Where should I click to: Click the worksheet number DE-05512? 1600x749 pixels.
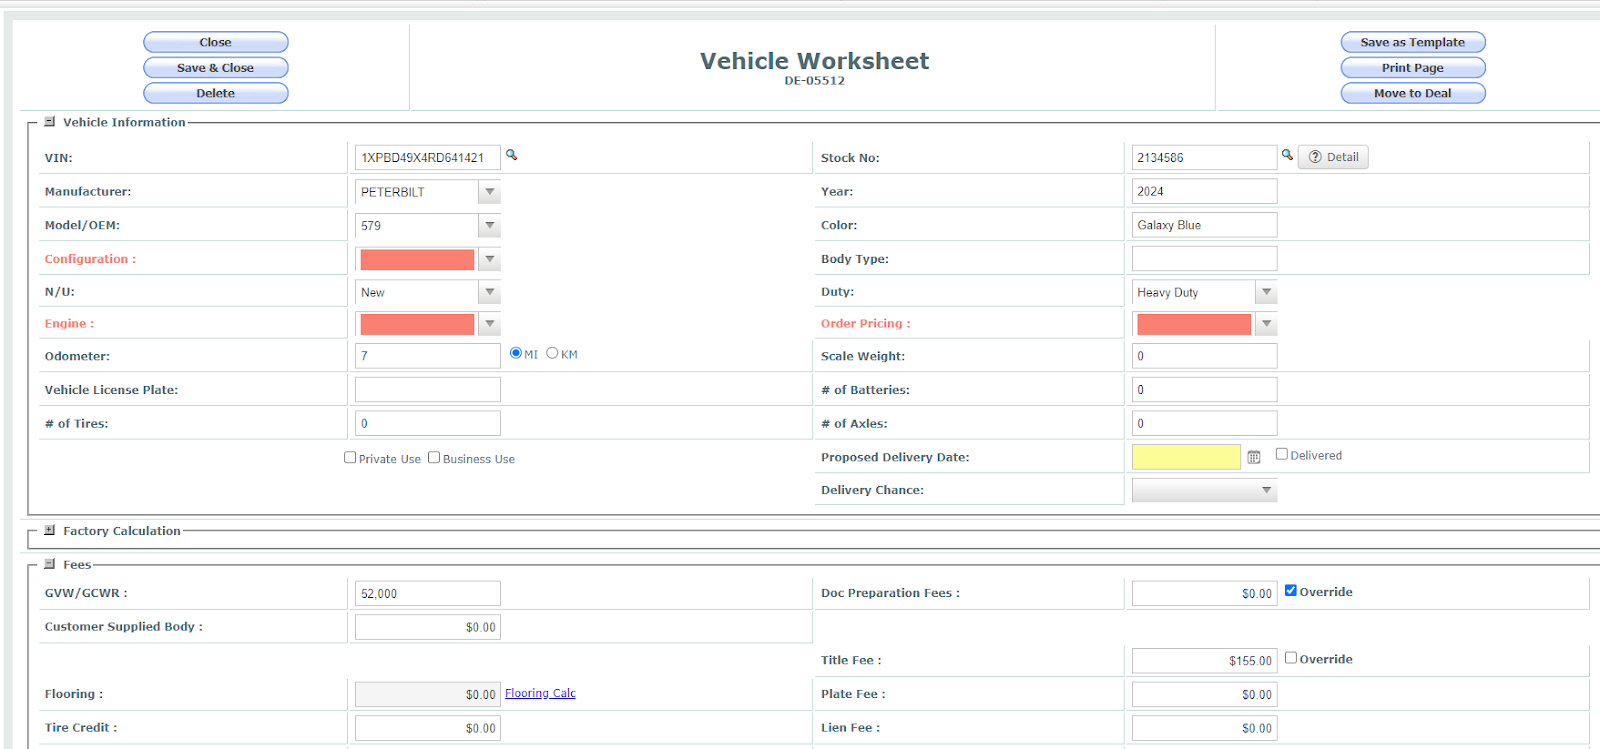(x=814, y=81)
